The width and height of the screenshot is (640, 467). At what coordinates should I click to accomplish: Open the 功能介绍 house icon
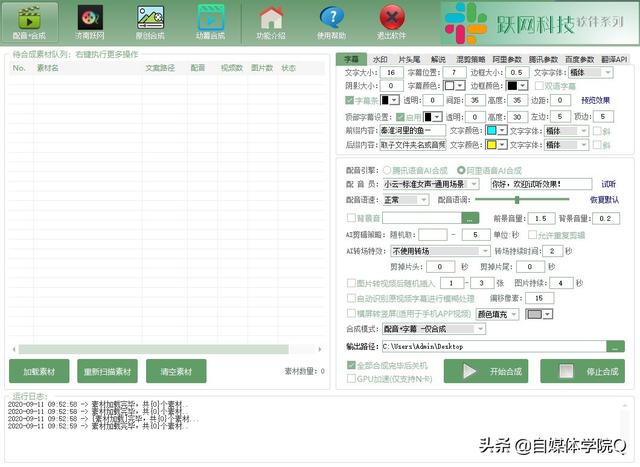271,22
